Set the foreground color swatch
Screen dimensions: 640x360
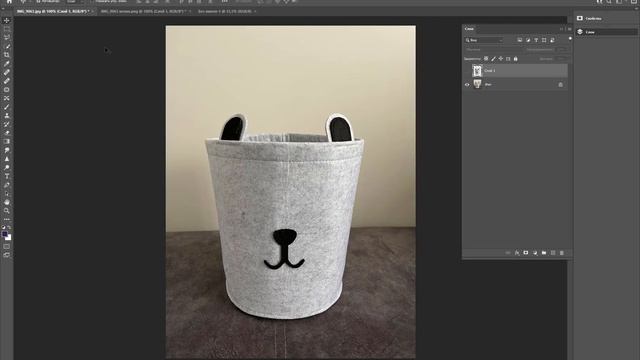tap(4, 234)
